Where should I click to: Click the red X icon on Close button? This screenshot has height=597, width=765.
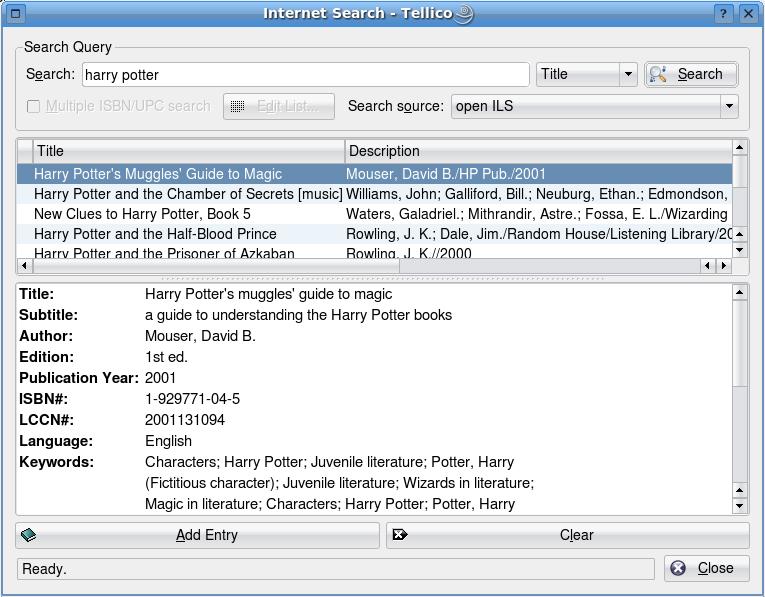(678, 568)
